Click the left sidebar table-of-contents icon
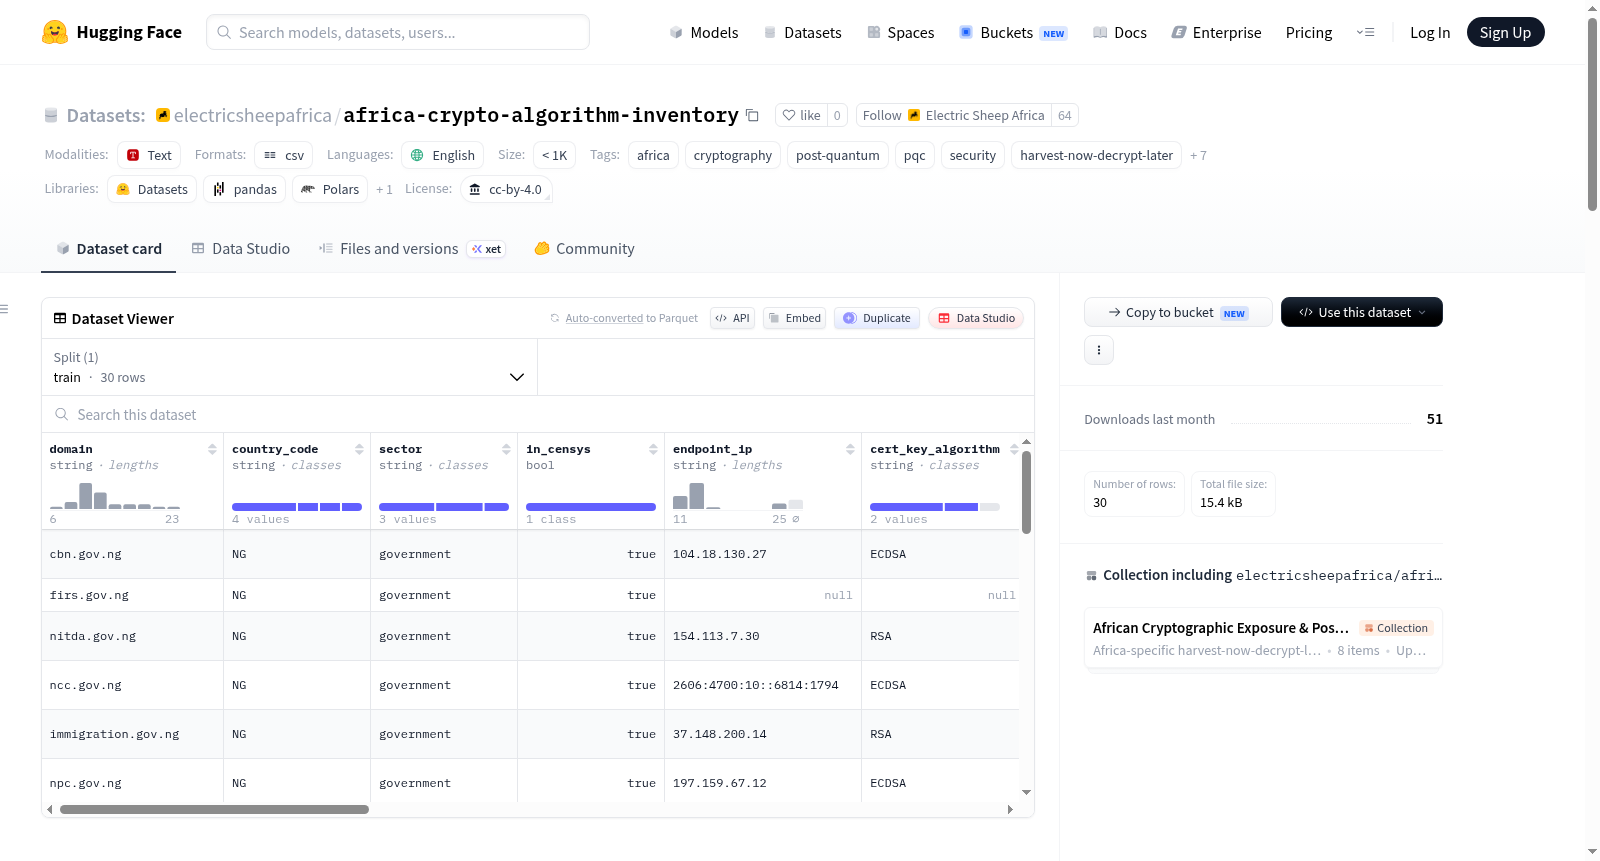Image resolution: width=1600 pixels, height=861 pixels. pyautogui.click(x=5, y=309)
